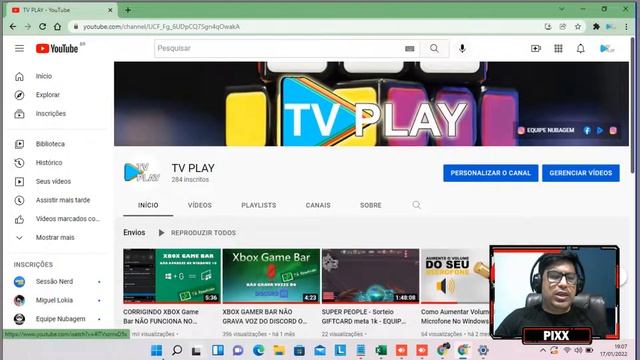Viewport: 640px width, 360px height.
Task: Open the Instagram icon at banner's right end
Action: pos(613,131)
